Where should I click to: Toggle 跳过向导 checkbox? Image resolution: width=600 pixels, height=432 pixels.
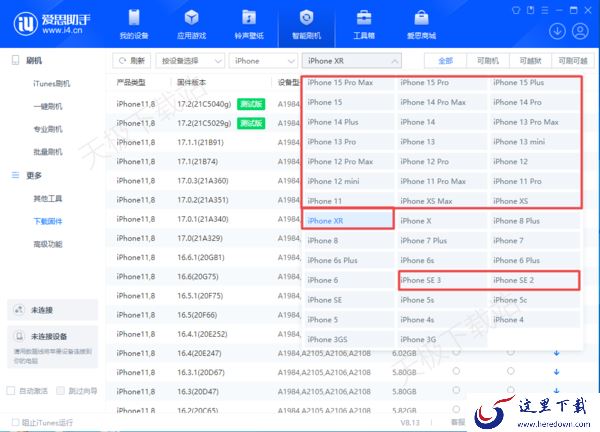click(x=60, y=391)
